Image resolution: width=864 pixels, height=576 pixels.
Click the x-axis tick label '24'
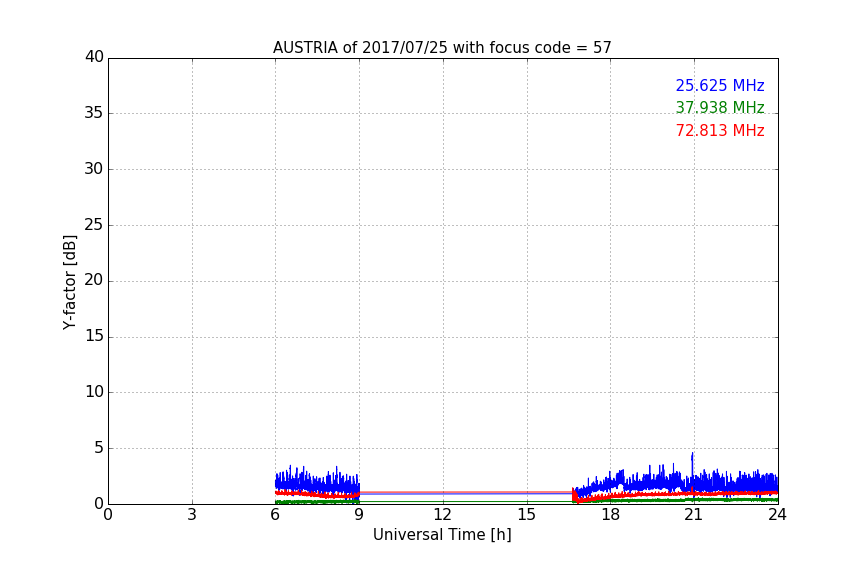[x=777, y=515]
